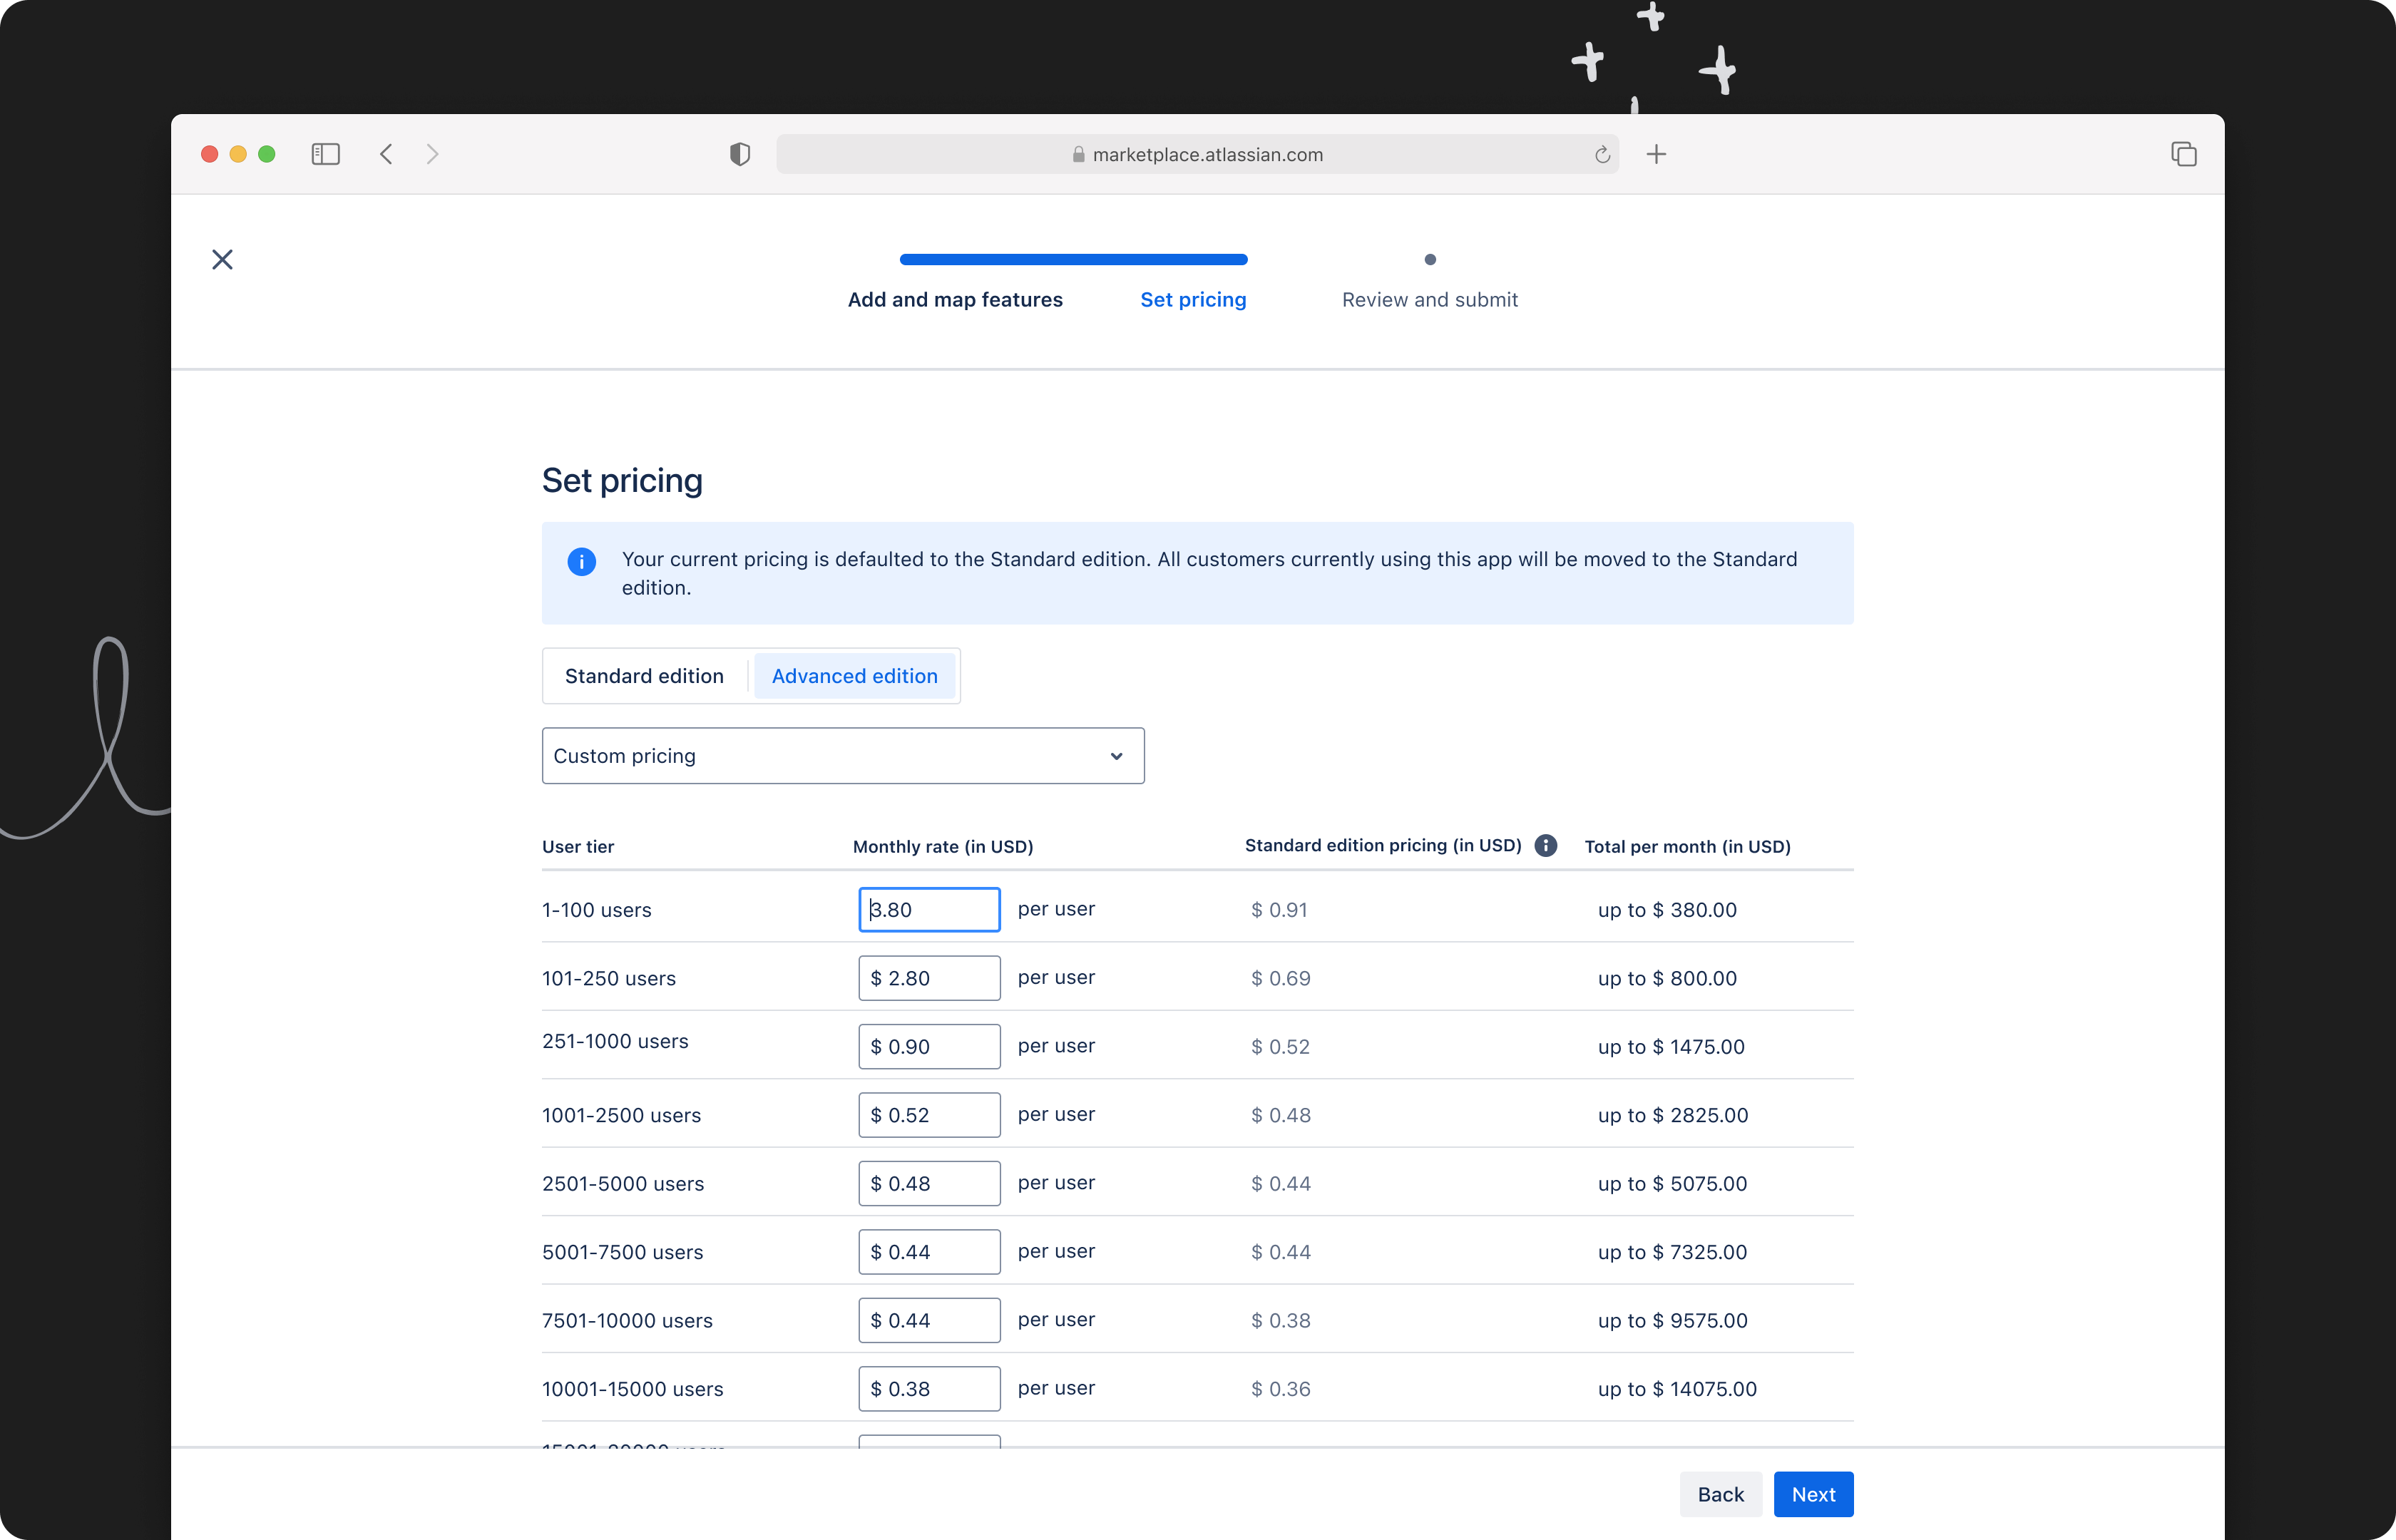
Task: Click the $ 0.69 standard price value
Action: pos(1280,979)
